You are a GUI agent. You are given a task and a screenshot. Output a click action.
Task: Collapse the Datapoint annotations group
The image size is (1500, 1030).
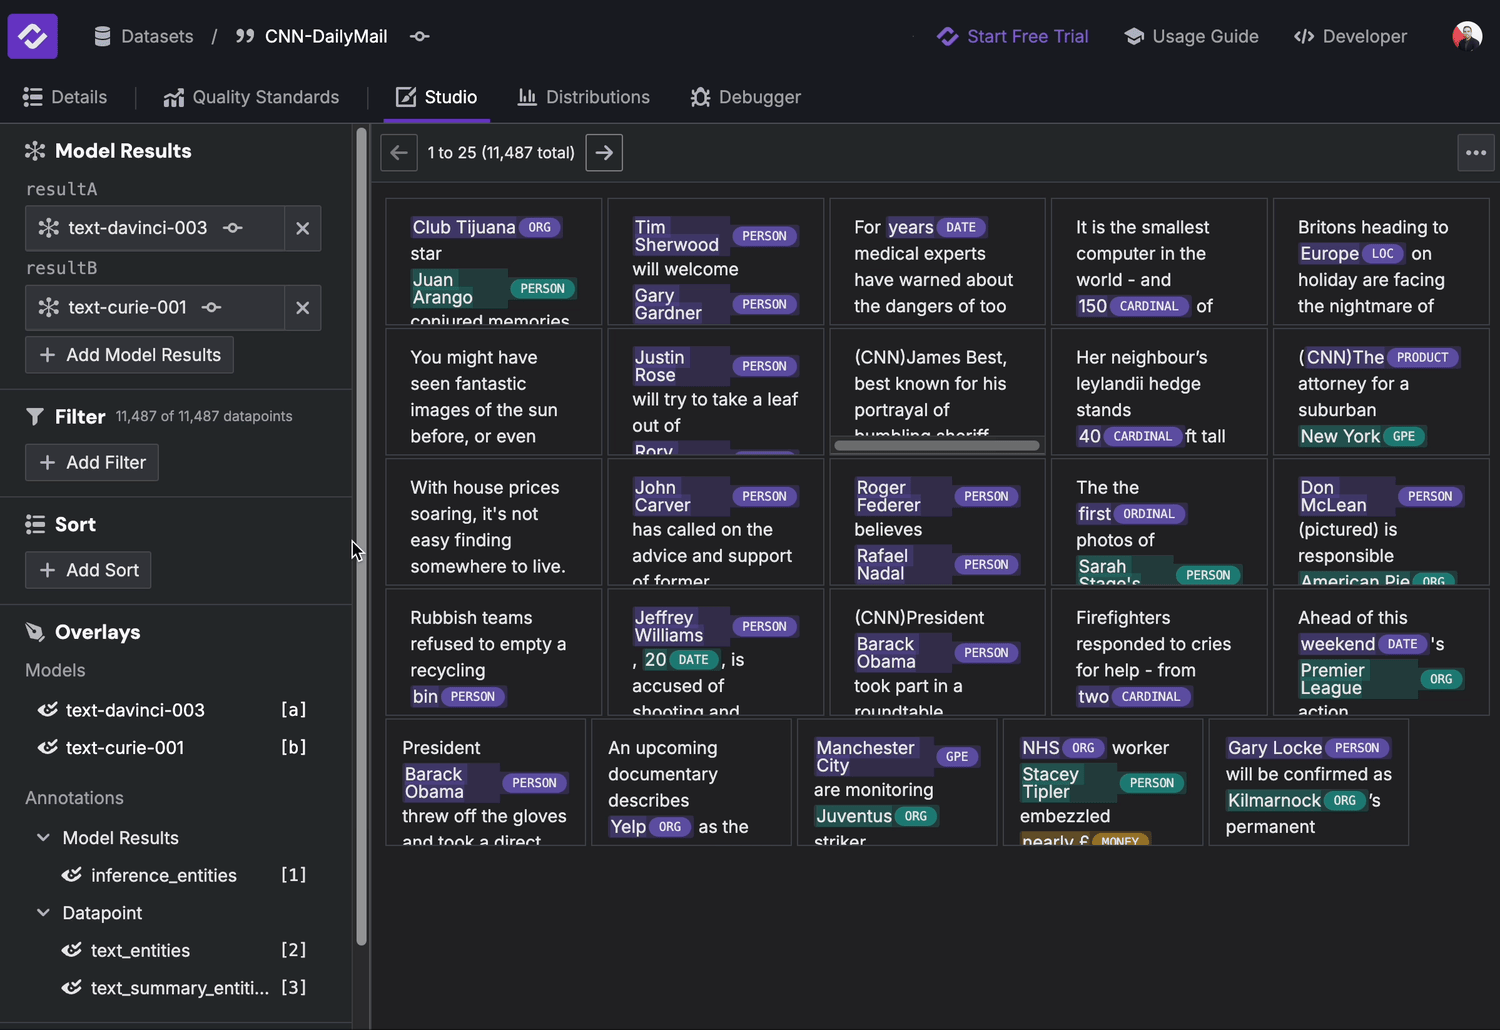(x=41, y=913)
